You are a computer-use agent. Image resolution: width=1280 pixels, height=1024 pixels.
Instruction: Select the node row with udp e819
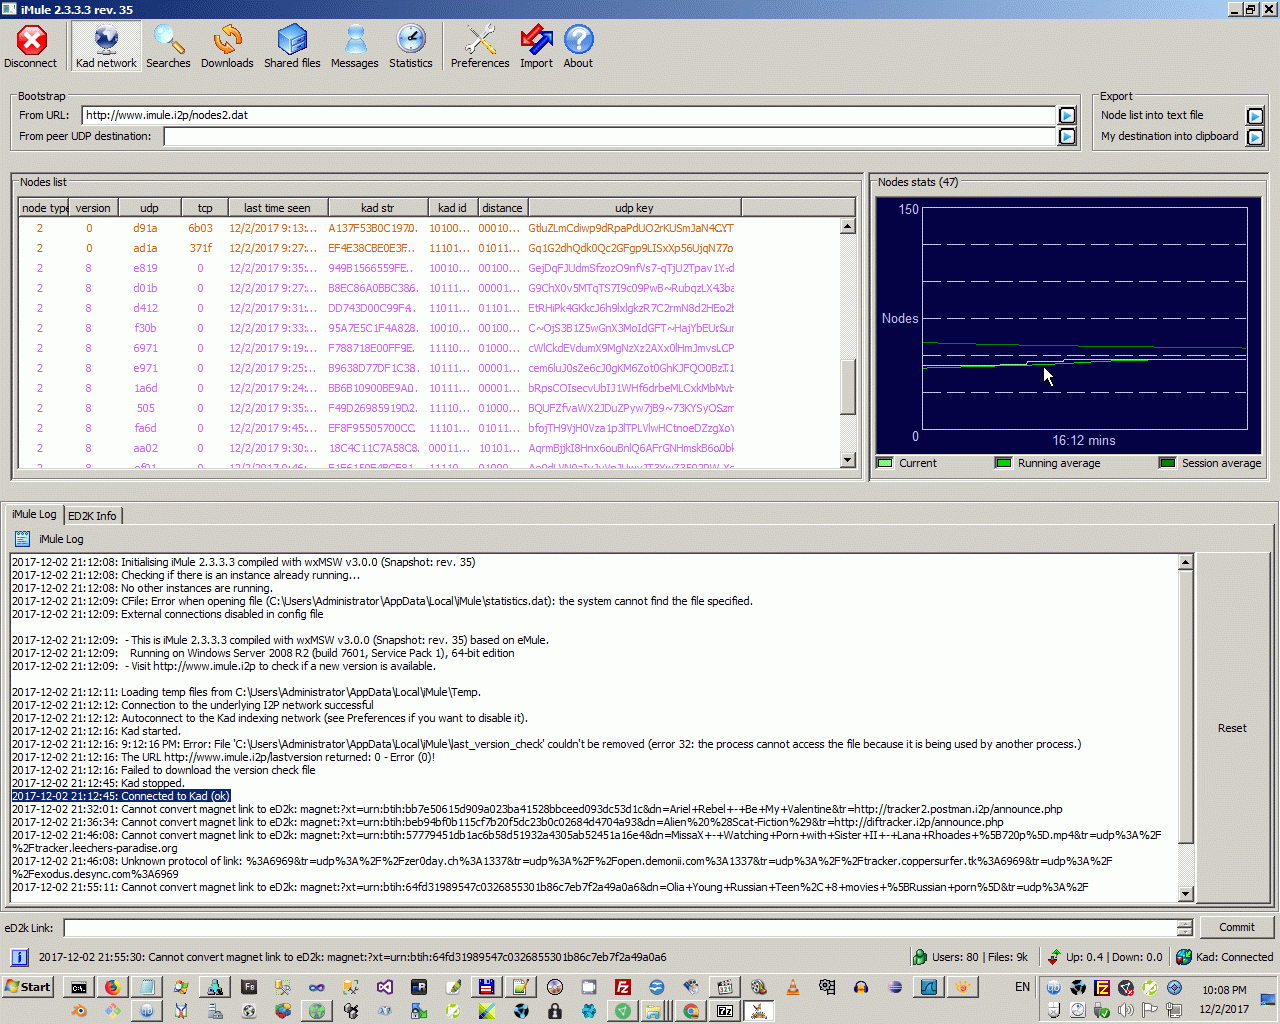pyautogui.click(x=429, y=268)
